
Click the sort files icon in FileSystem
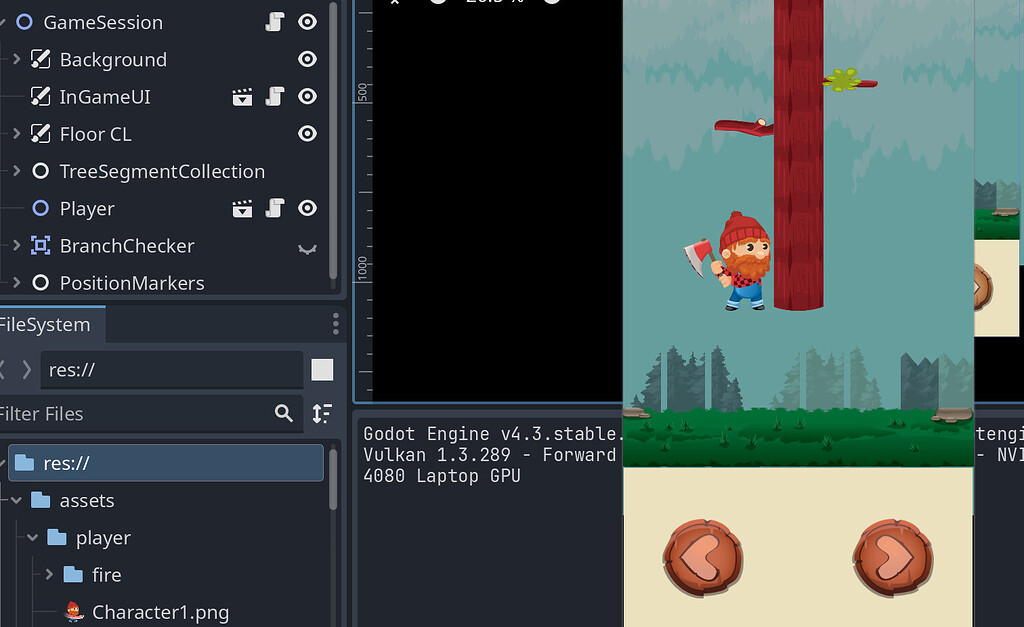point(322,413)
